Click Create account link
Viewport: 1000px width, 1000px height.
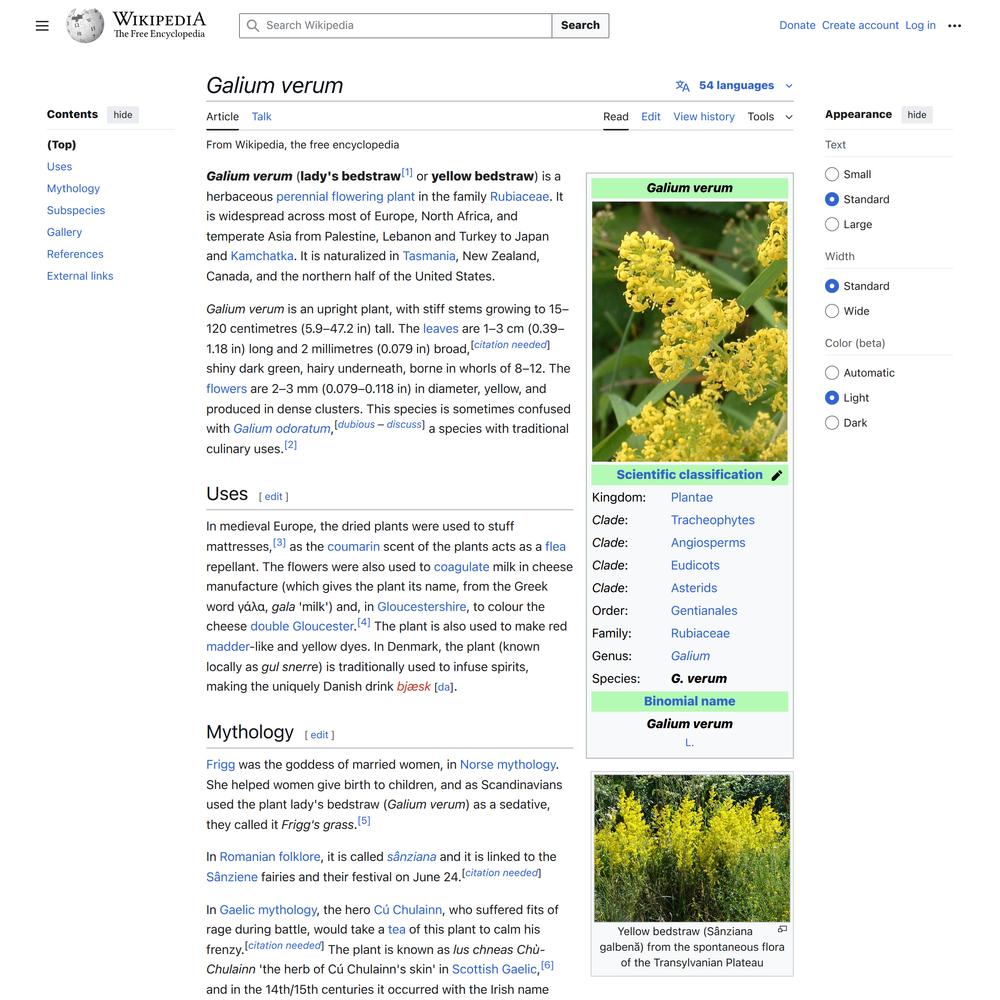pyautogui.click(x=860, y=26)
